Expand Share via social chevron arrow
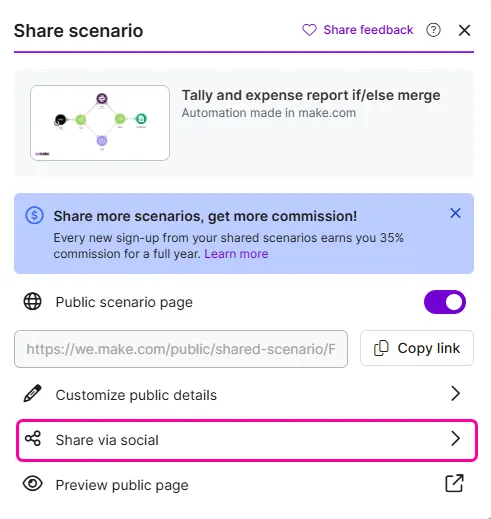The image size is (491, 519). point(455,439)
